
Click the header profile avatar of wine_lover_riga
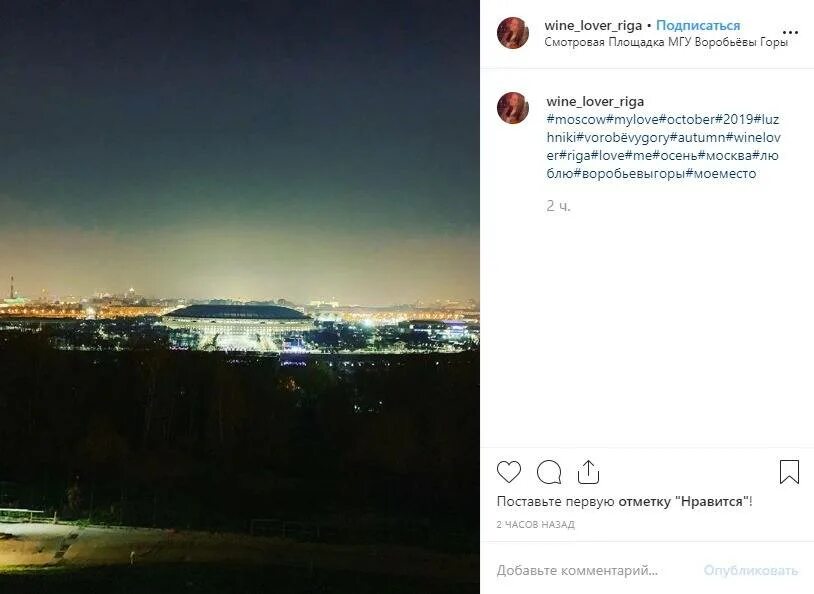[513, 33]
